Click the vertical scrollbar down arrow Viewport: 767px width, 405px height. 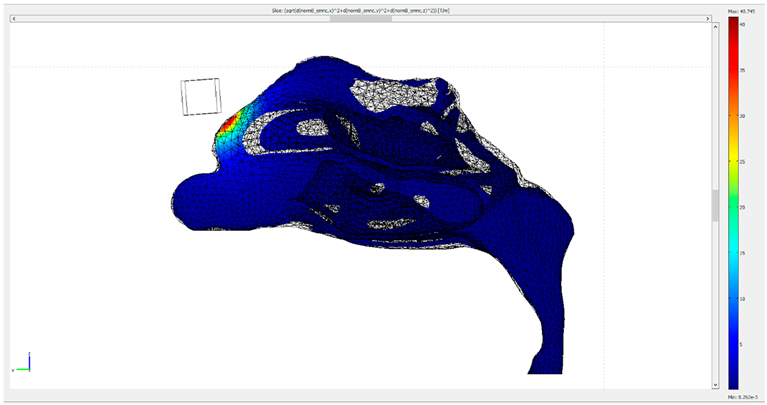[x=715, y=385]
